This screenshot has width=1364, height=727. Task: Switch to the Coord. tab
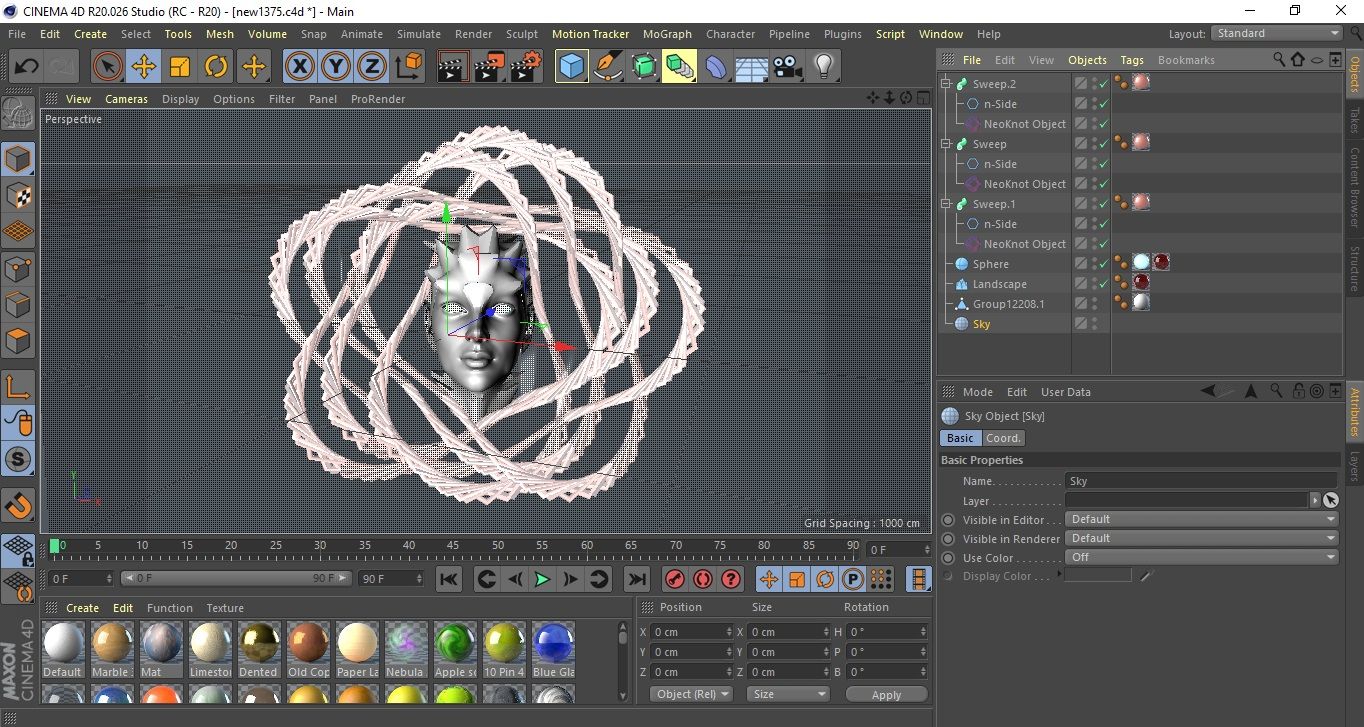(1003, 438)
